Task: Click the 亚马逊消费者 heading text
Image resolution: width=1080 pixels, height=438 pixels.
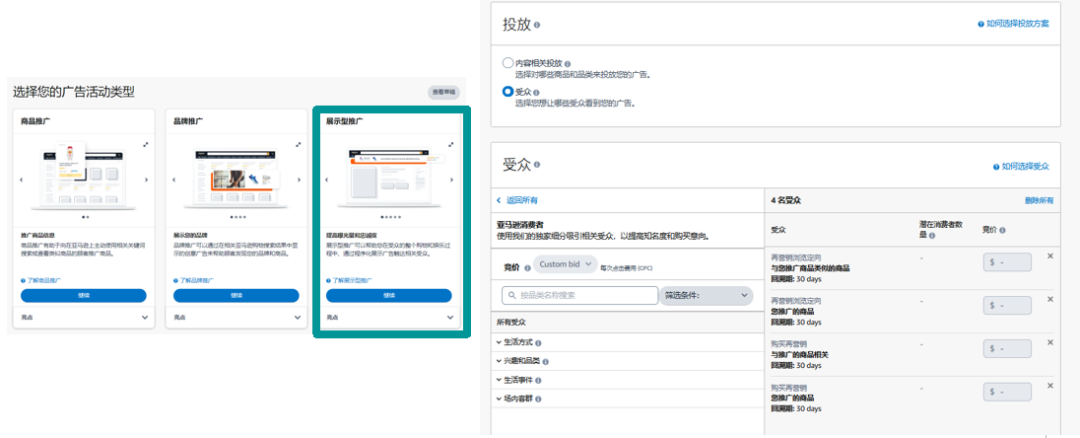Action: coord(518,225)
